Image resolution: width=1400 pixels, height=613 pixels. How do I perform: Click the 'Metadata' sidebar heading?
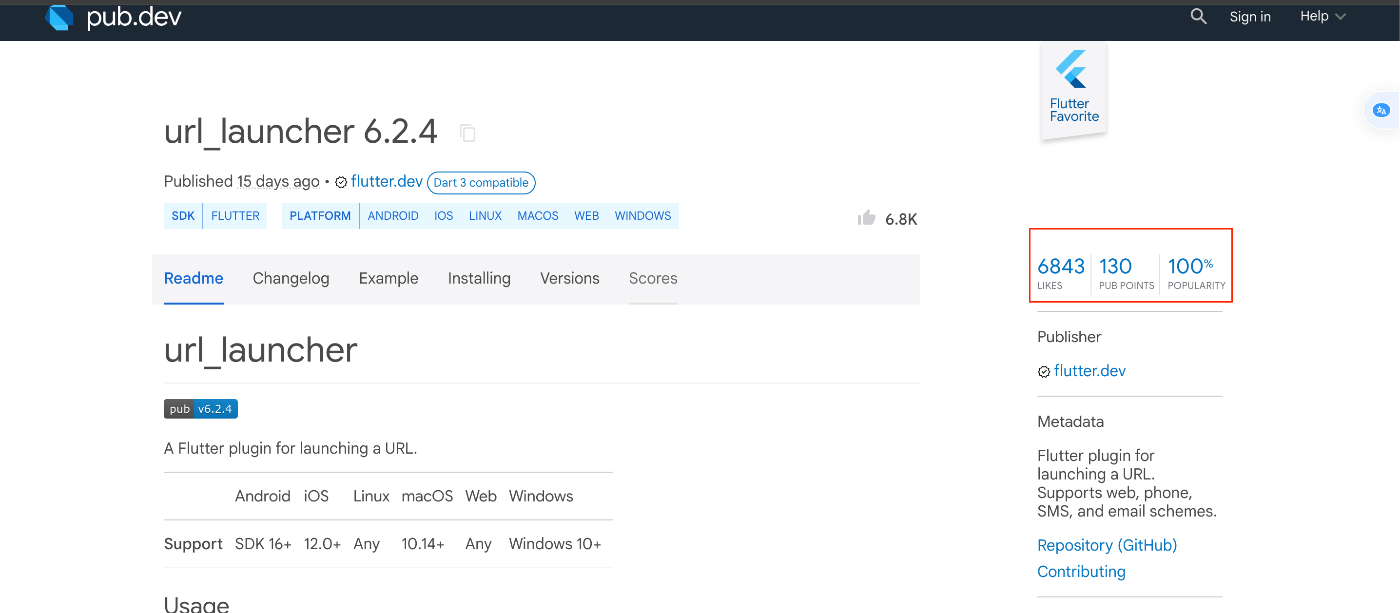[x=1071, y=422]
